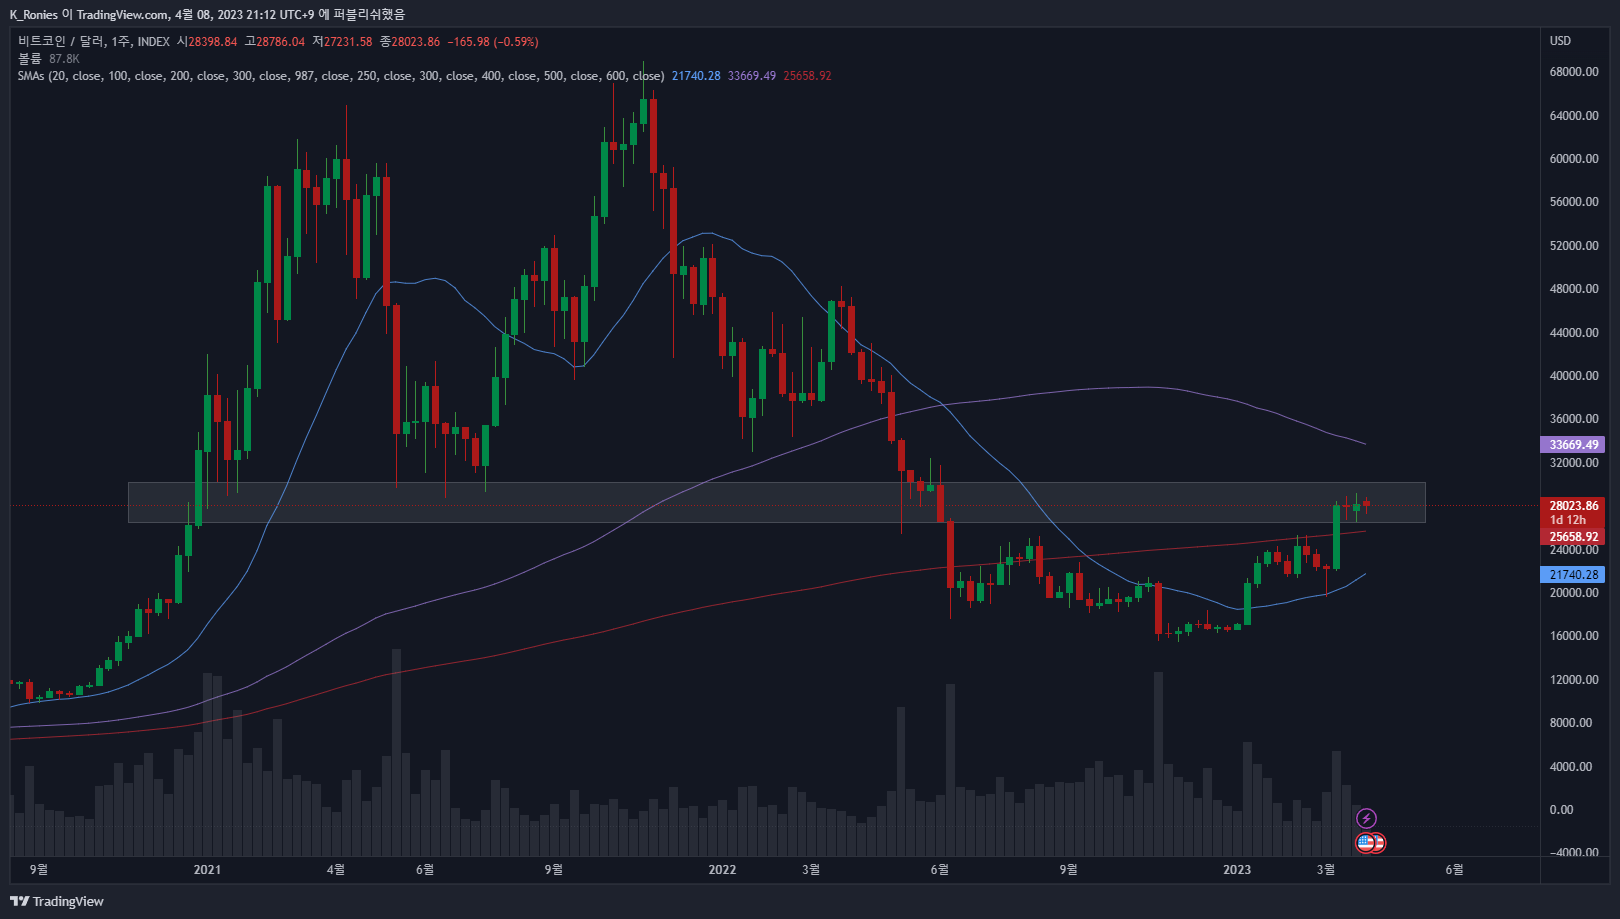Click the 2022 label on time axis
This screenshot has height=919, width=1620.
[722, 870]
